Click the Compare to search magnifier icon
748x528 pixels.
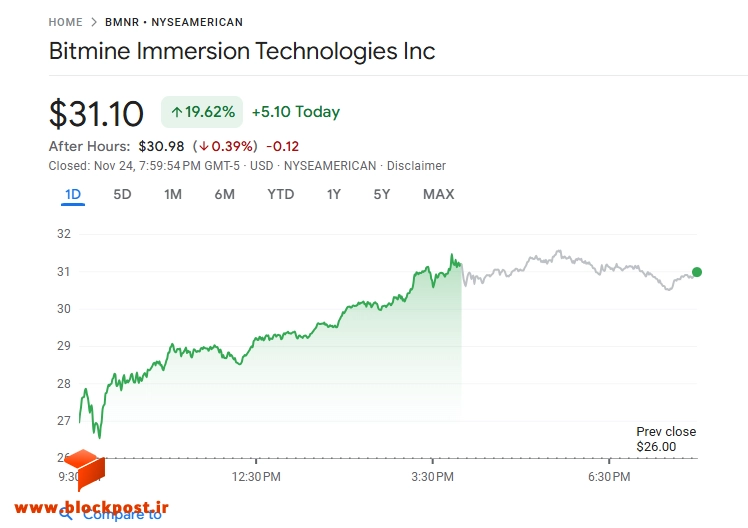66,514
